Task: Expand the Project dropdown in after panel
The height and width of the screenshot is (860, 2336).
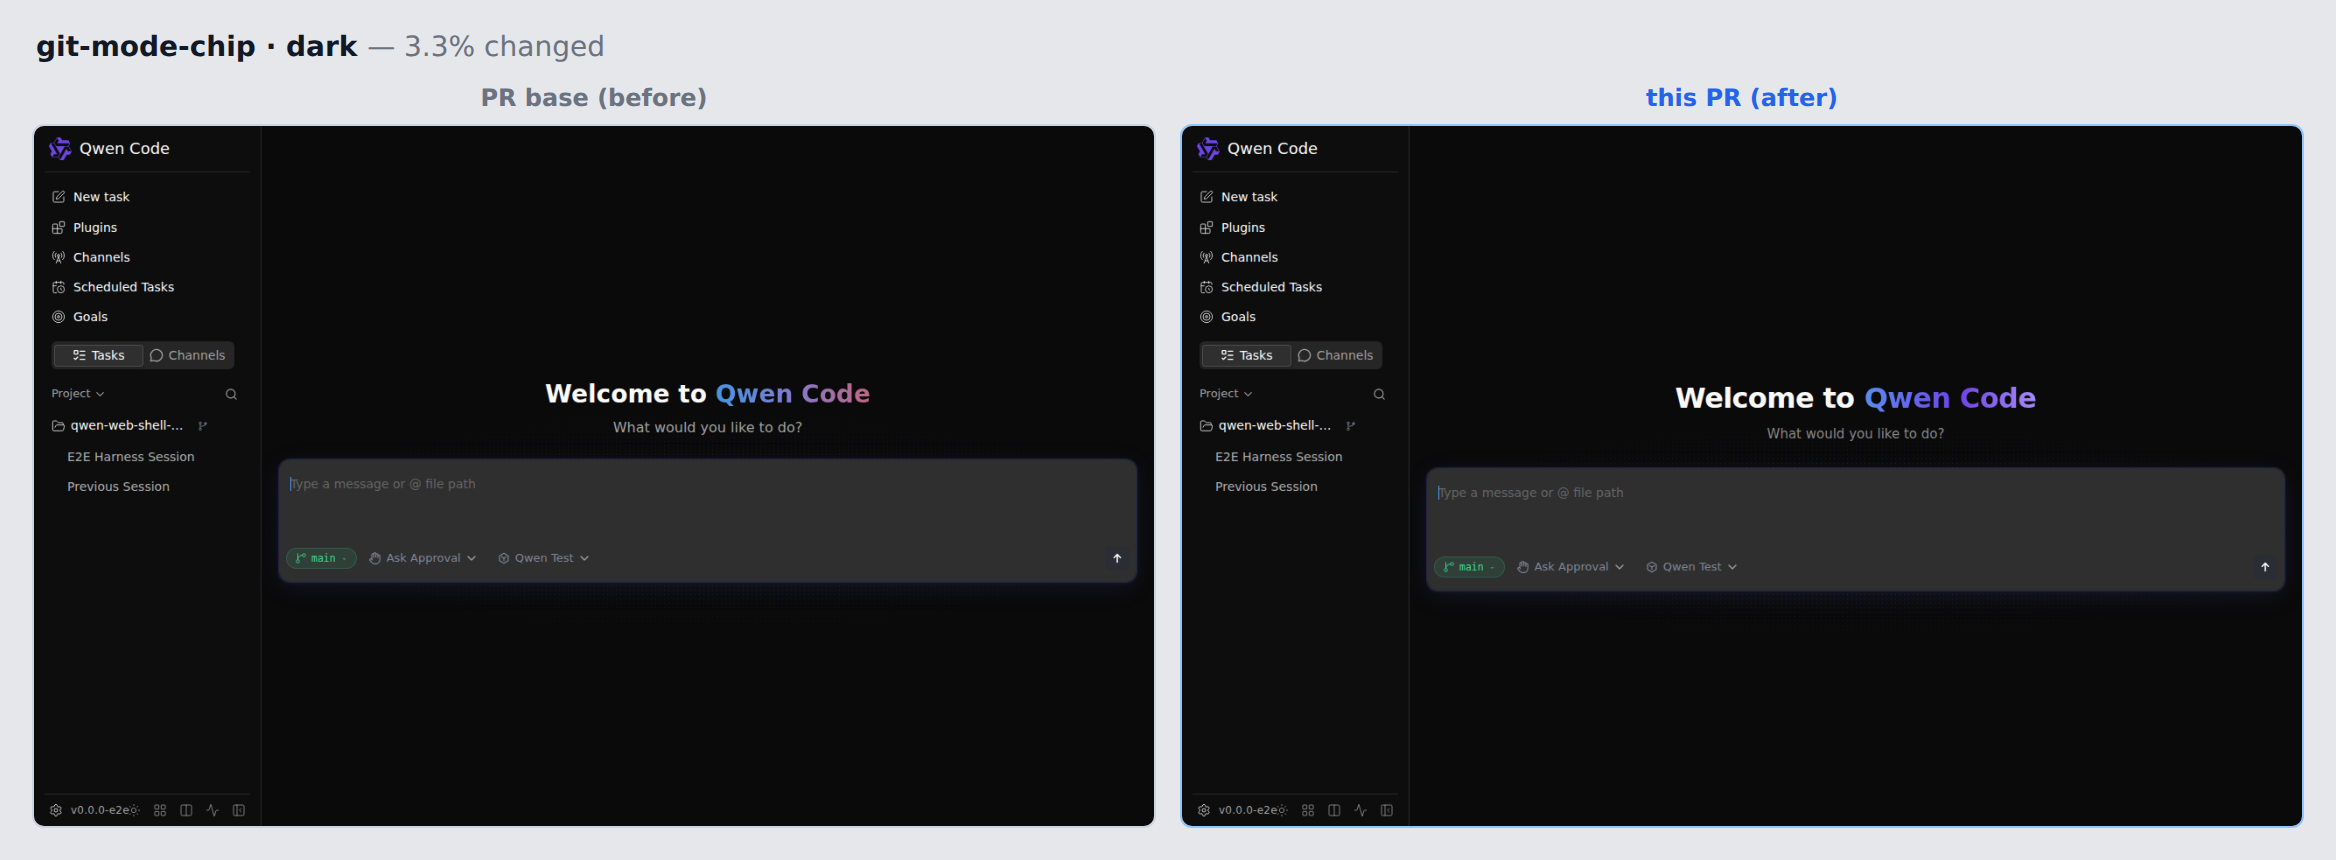Action: 1226,394
